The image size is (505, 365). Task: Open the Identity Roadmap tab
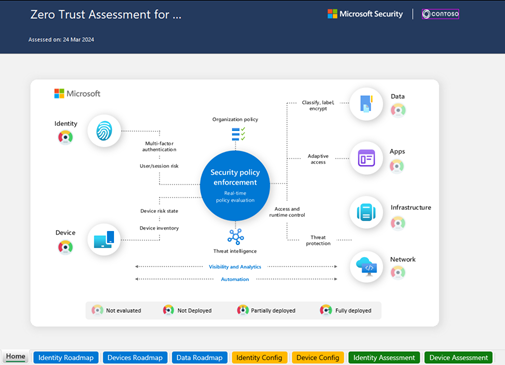click(66, 358)
